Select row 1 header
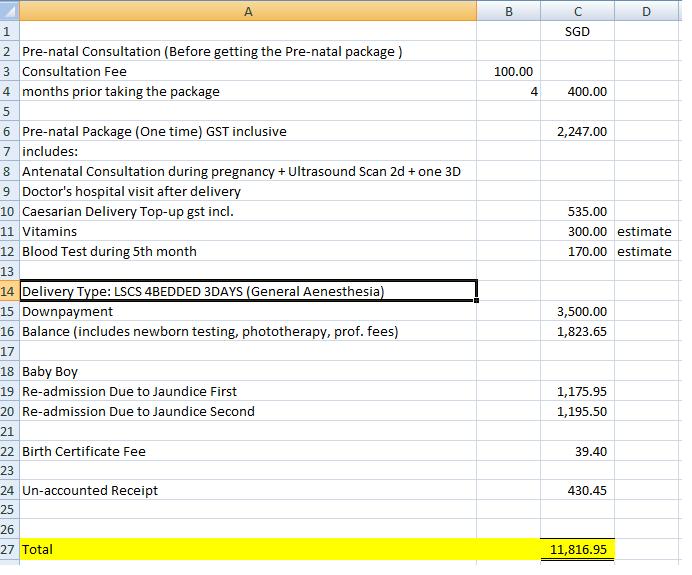This screenshot has height=575, width=692. point(9,31)
